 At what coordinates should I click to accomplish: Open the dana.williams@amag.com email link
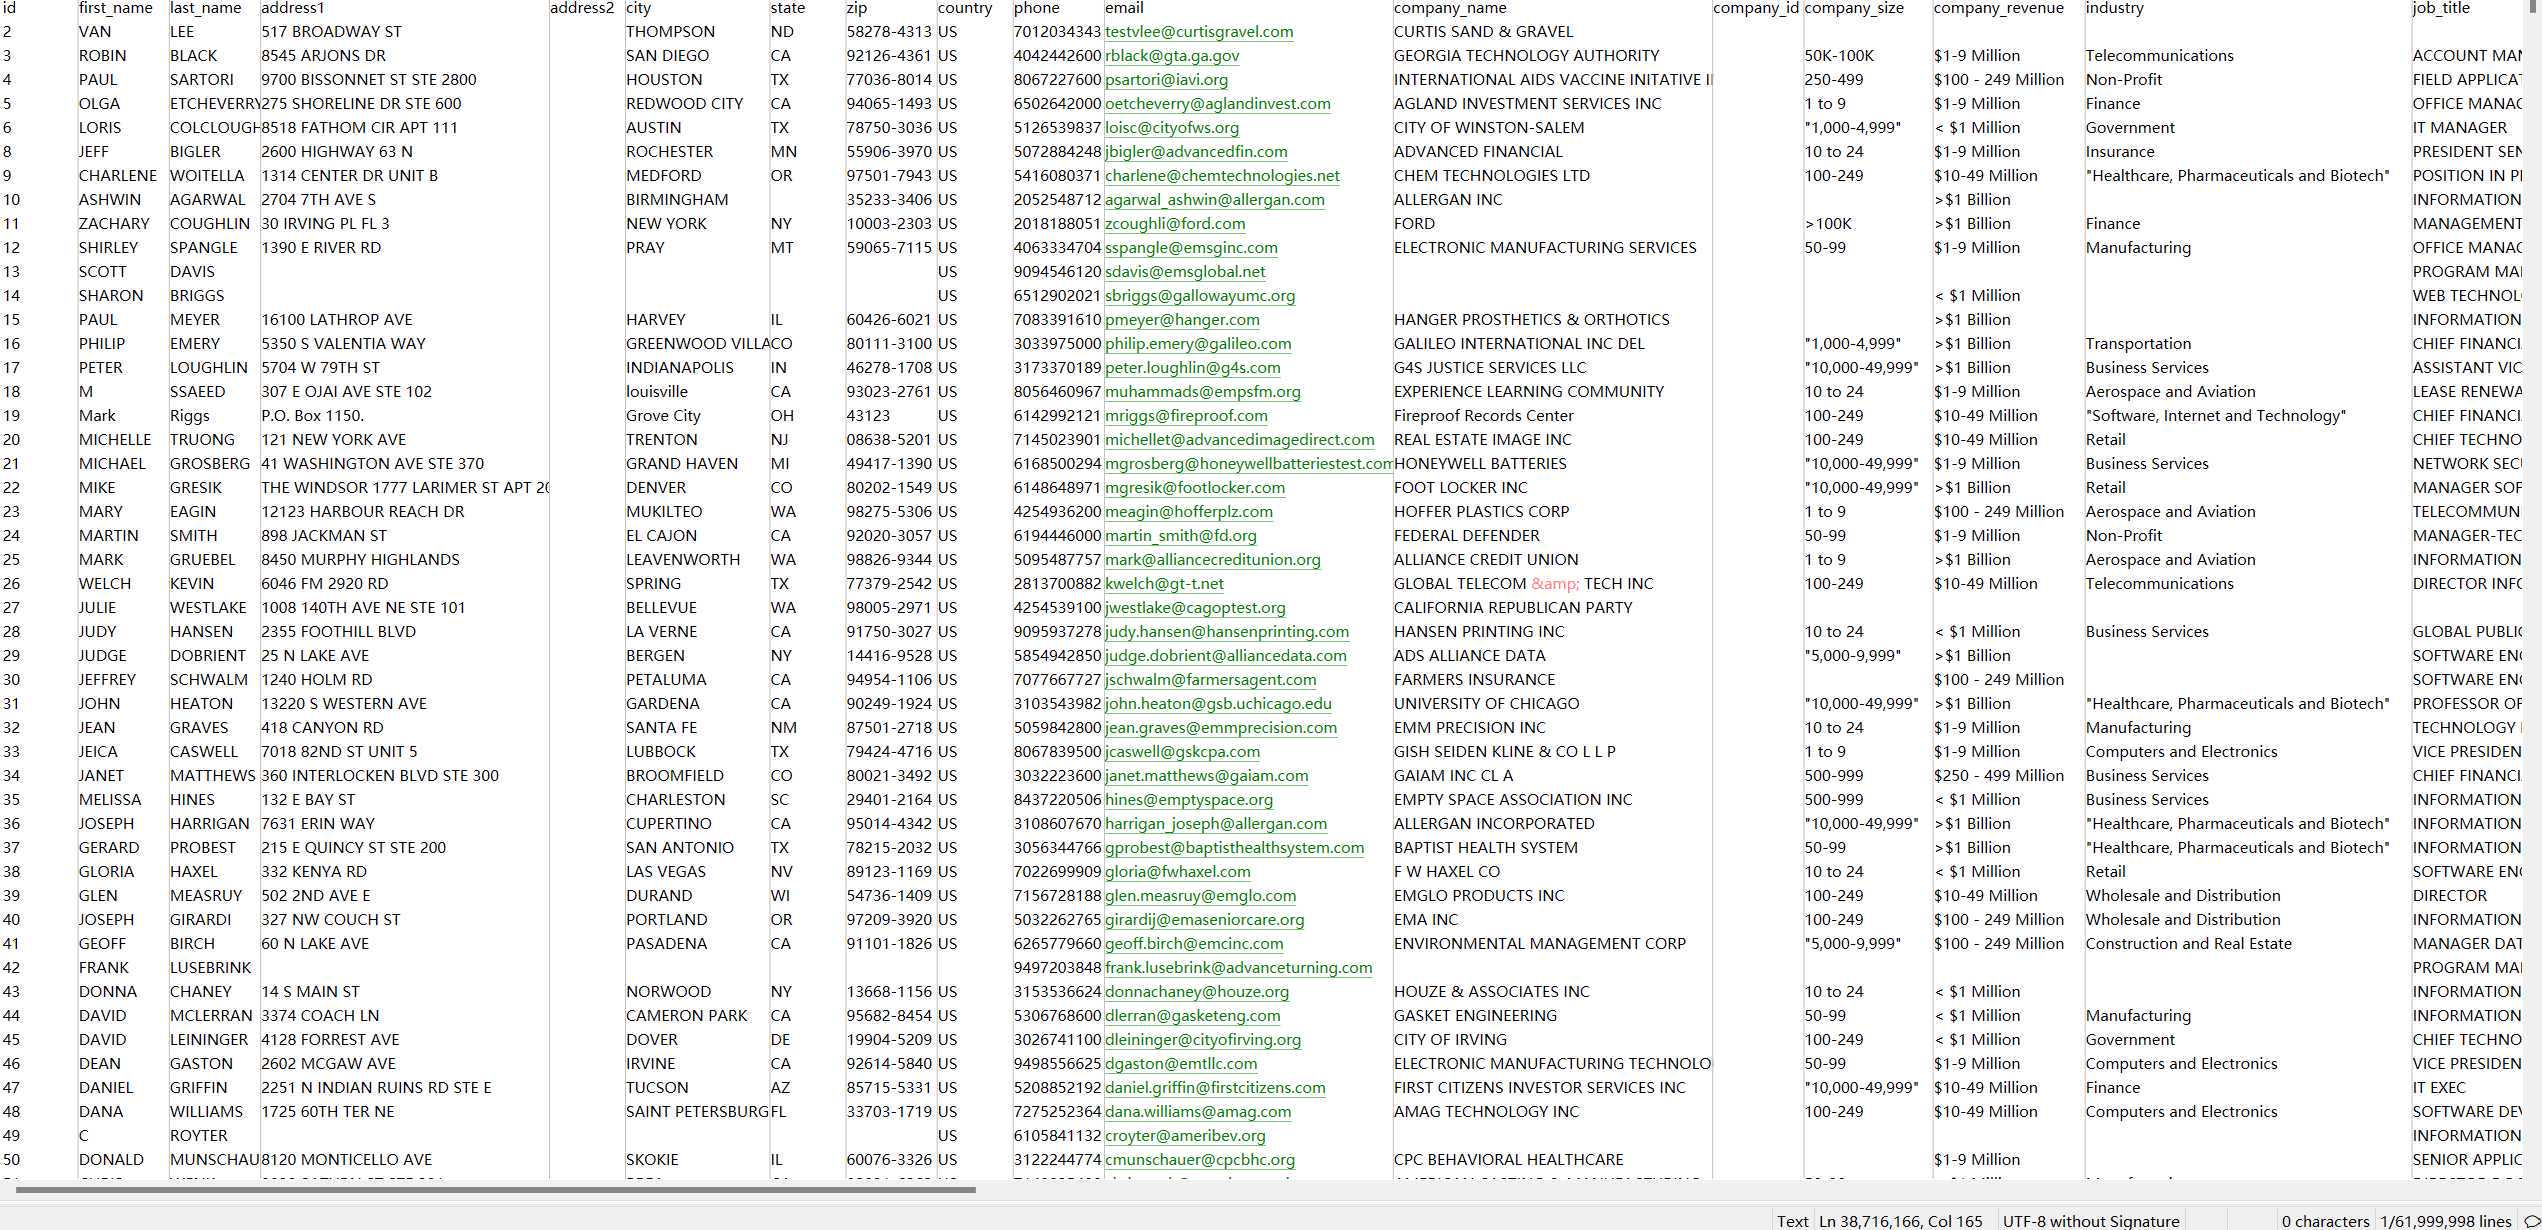pos(1198,1112)
